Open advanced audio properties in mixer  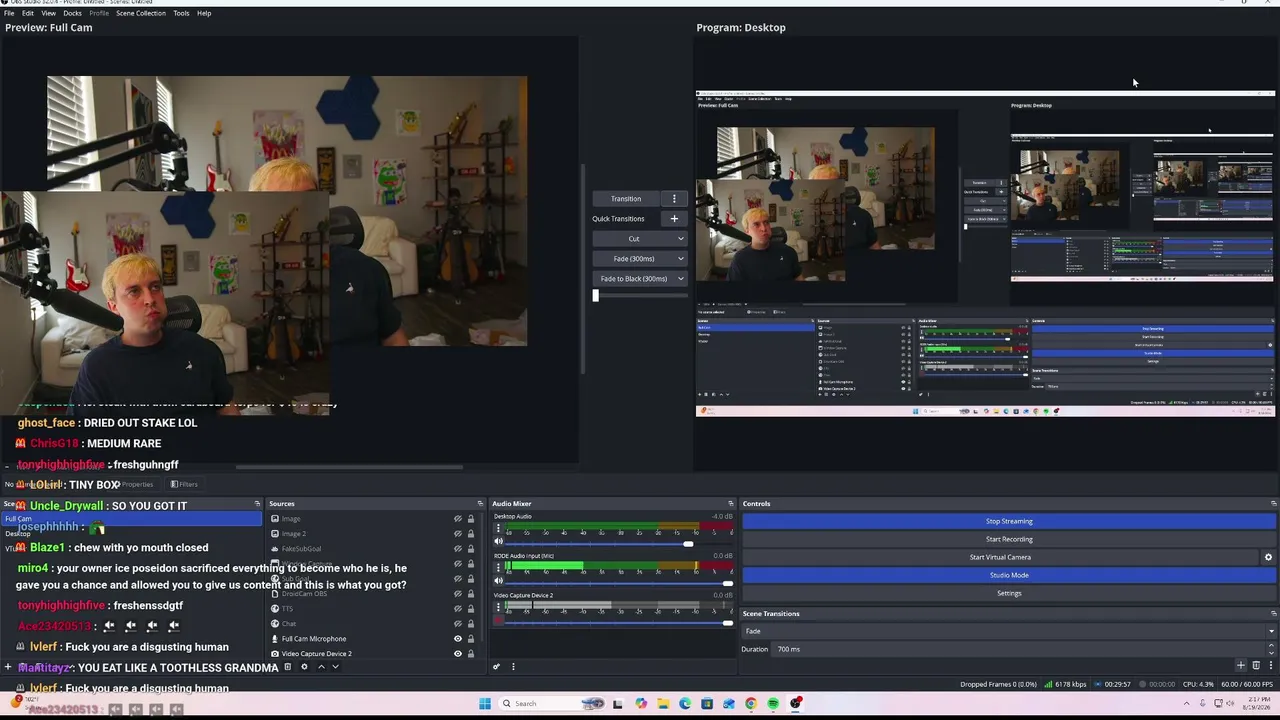pos(496,667)
